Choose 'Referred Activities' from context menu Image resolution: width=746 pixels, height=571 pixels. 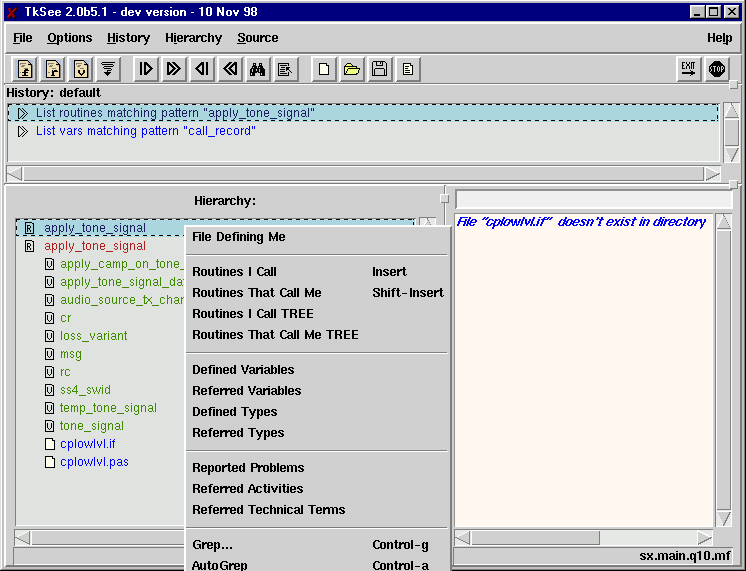pyautogui.click(x=317, y=489)
